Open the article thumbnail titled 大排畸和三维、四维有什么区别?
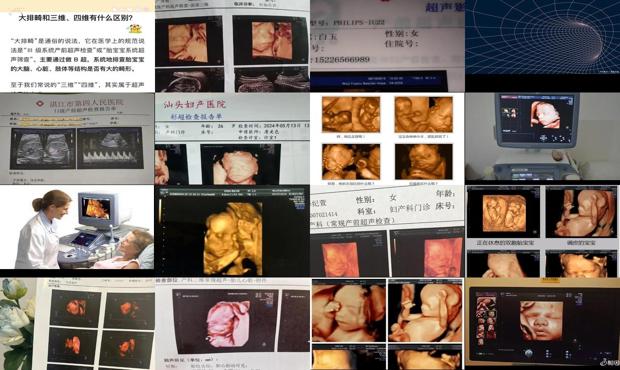The height and width of the screenshot is (370, 620). (x=77, y=46)
